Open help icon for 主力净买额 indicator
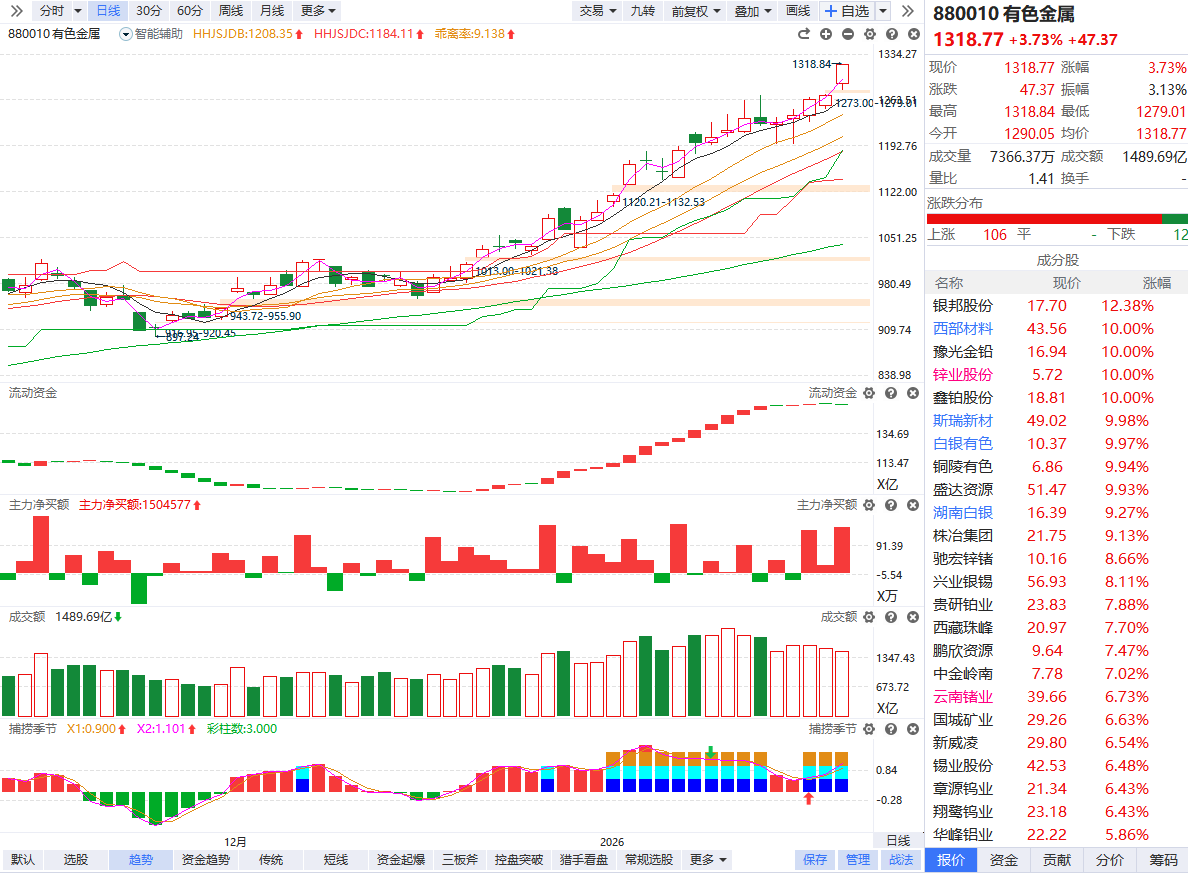The image size is (1188, 873). click(889, 505)
